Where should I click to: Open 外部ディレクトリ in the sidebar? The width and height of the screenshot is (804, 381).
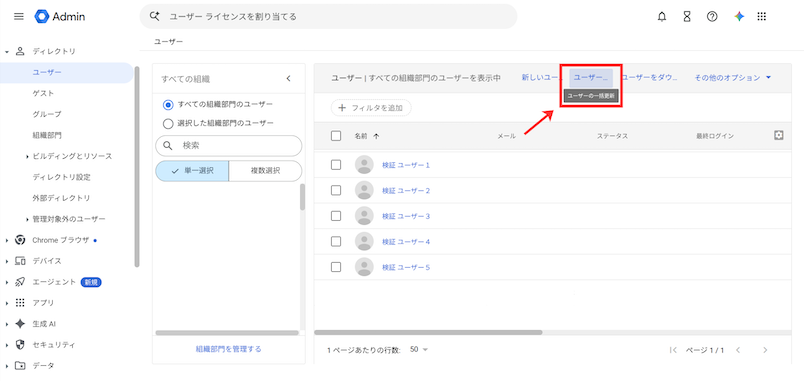click(62, 198)
